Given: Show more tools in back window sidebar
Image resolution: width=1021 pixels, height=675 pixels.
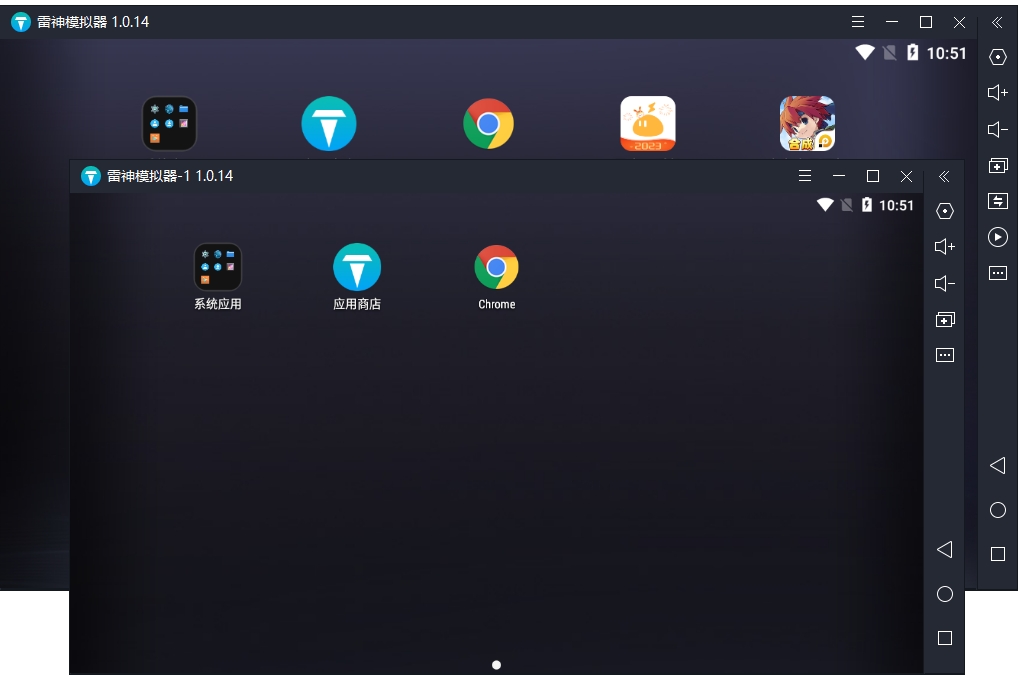Looking at the screenshot, I should (x=998, y=273).
